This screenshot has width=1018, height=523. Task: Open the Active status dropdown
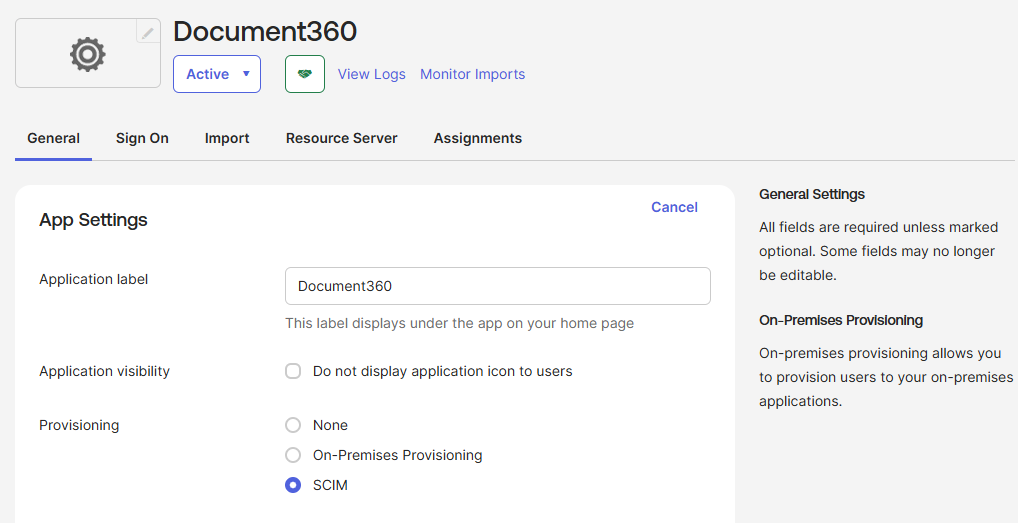pos(217,74)
